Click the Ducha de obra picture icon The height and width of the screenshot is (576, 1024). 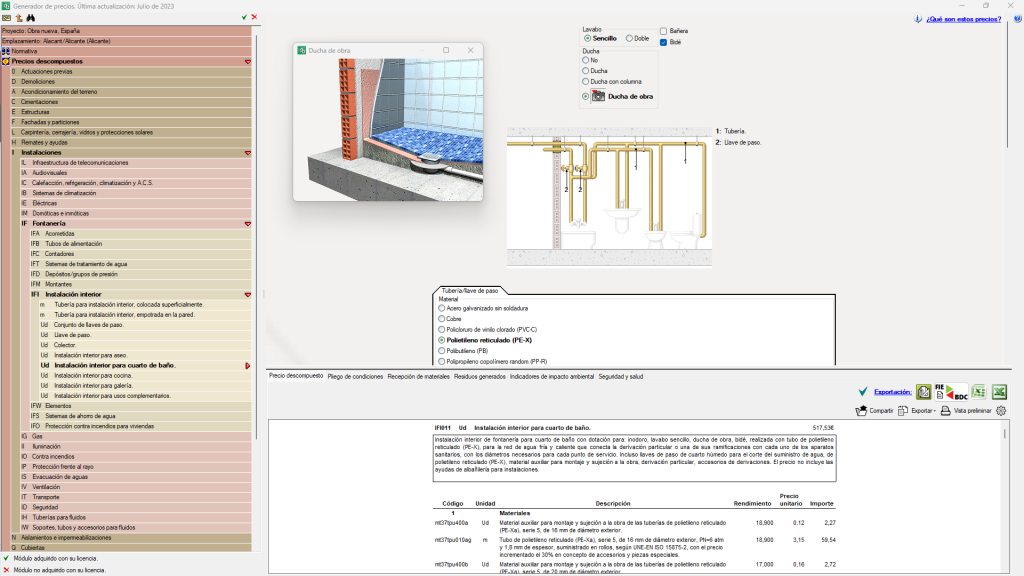click(598, 96)
